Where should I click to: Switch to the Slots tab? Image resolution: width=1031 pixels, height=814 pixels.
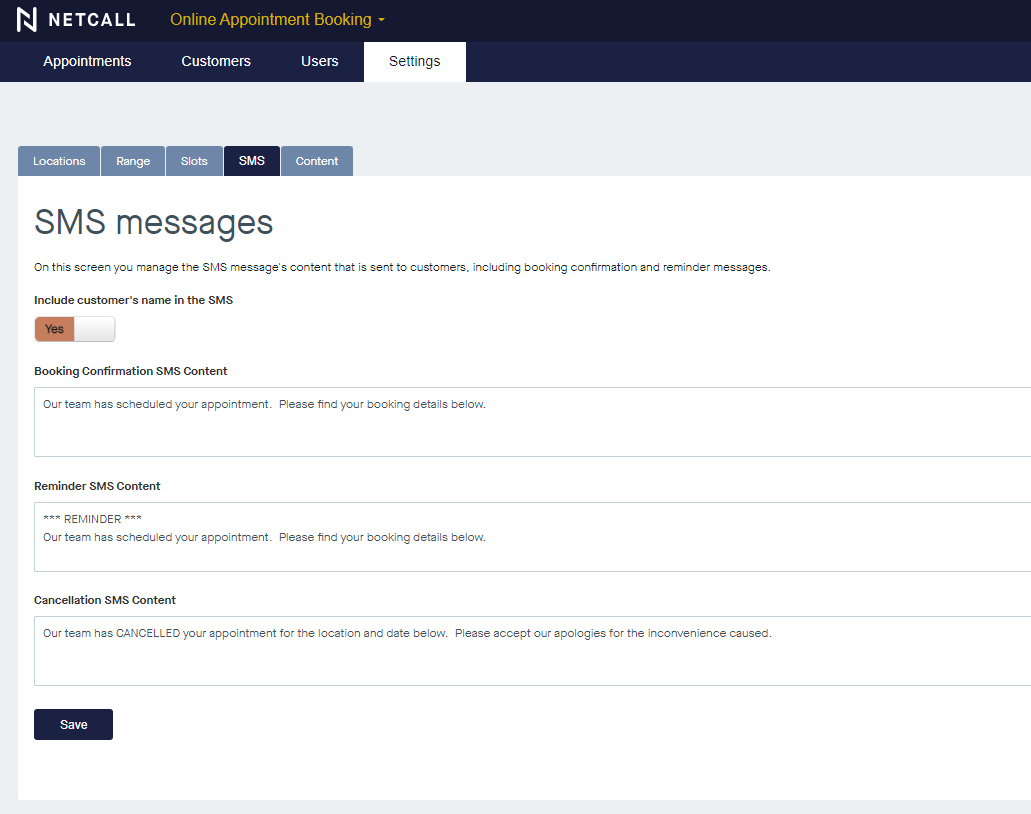pos(194,161)
